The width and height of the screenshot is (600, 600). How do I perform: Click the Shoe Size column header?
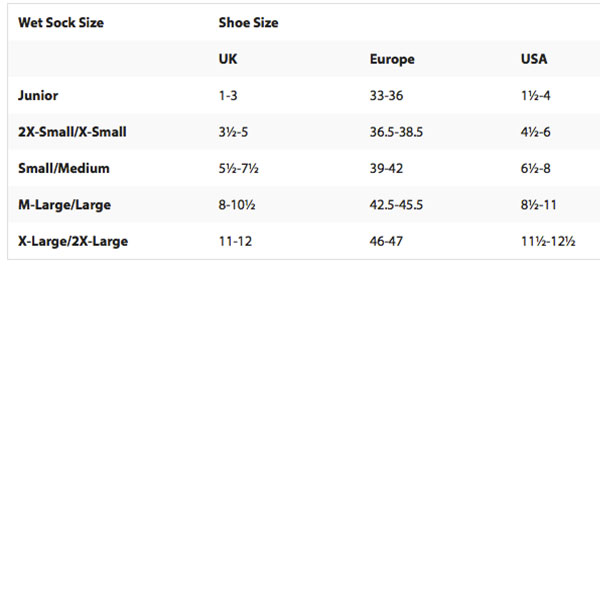point(248,23)
